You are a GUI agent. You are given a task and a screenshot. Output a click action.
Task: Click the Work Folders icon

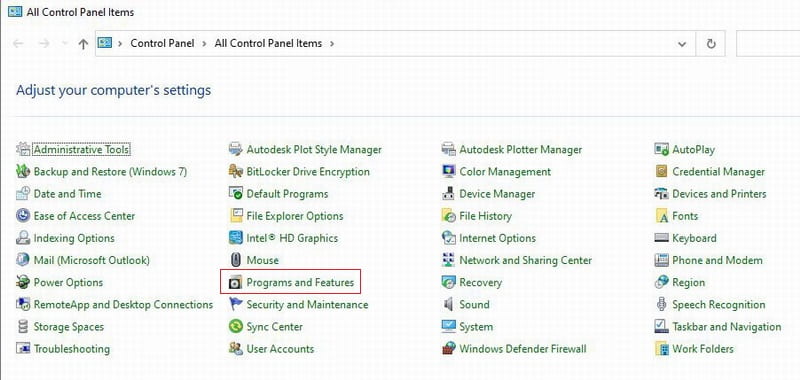click(661, 349)
